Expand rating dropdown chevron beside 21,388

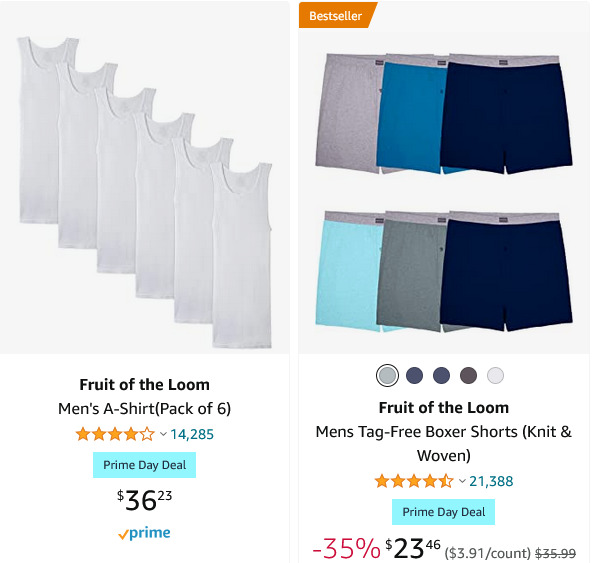tap(462, 481)
